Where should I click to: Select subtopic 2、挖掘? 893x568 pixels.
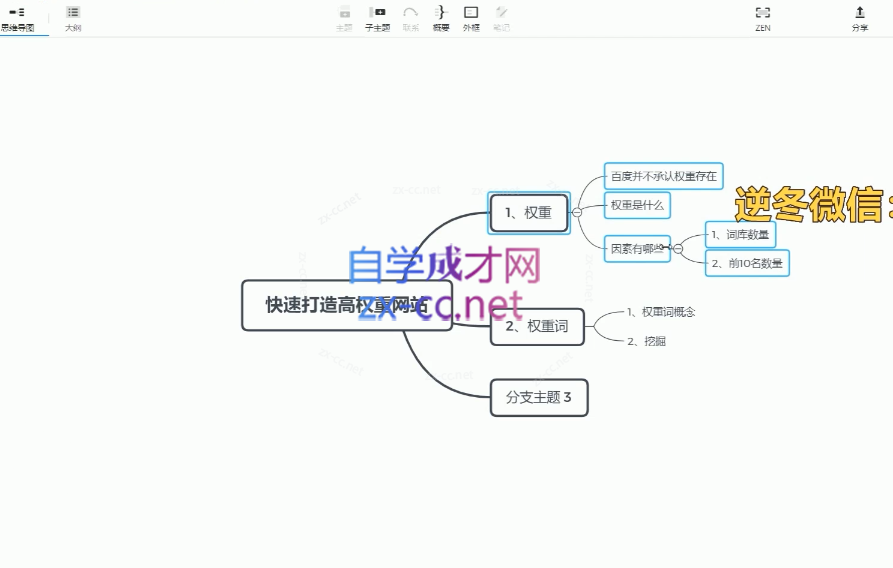click(x=646, y=341)
